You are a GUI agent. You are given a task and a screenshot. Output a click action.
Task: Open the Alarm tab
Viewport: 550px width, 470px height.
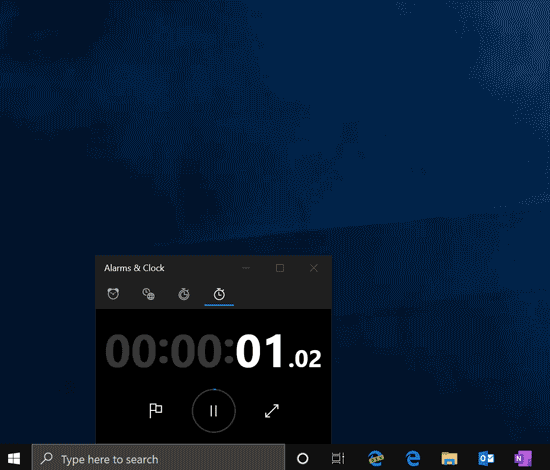click(x=113, y=294)
